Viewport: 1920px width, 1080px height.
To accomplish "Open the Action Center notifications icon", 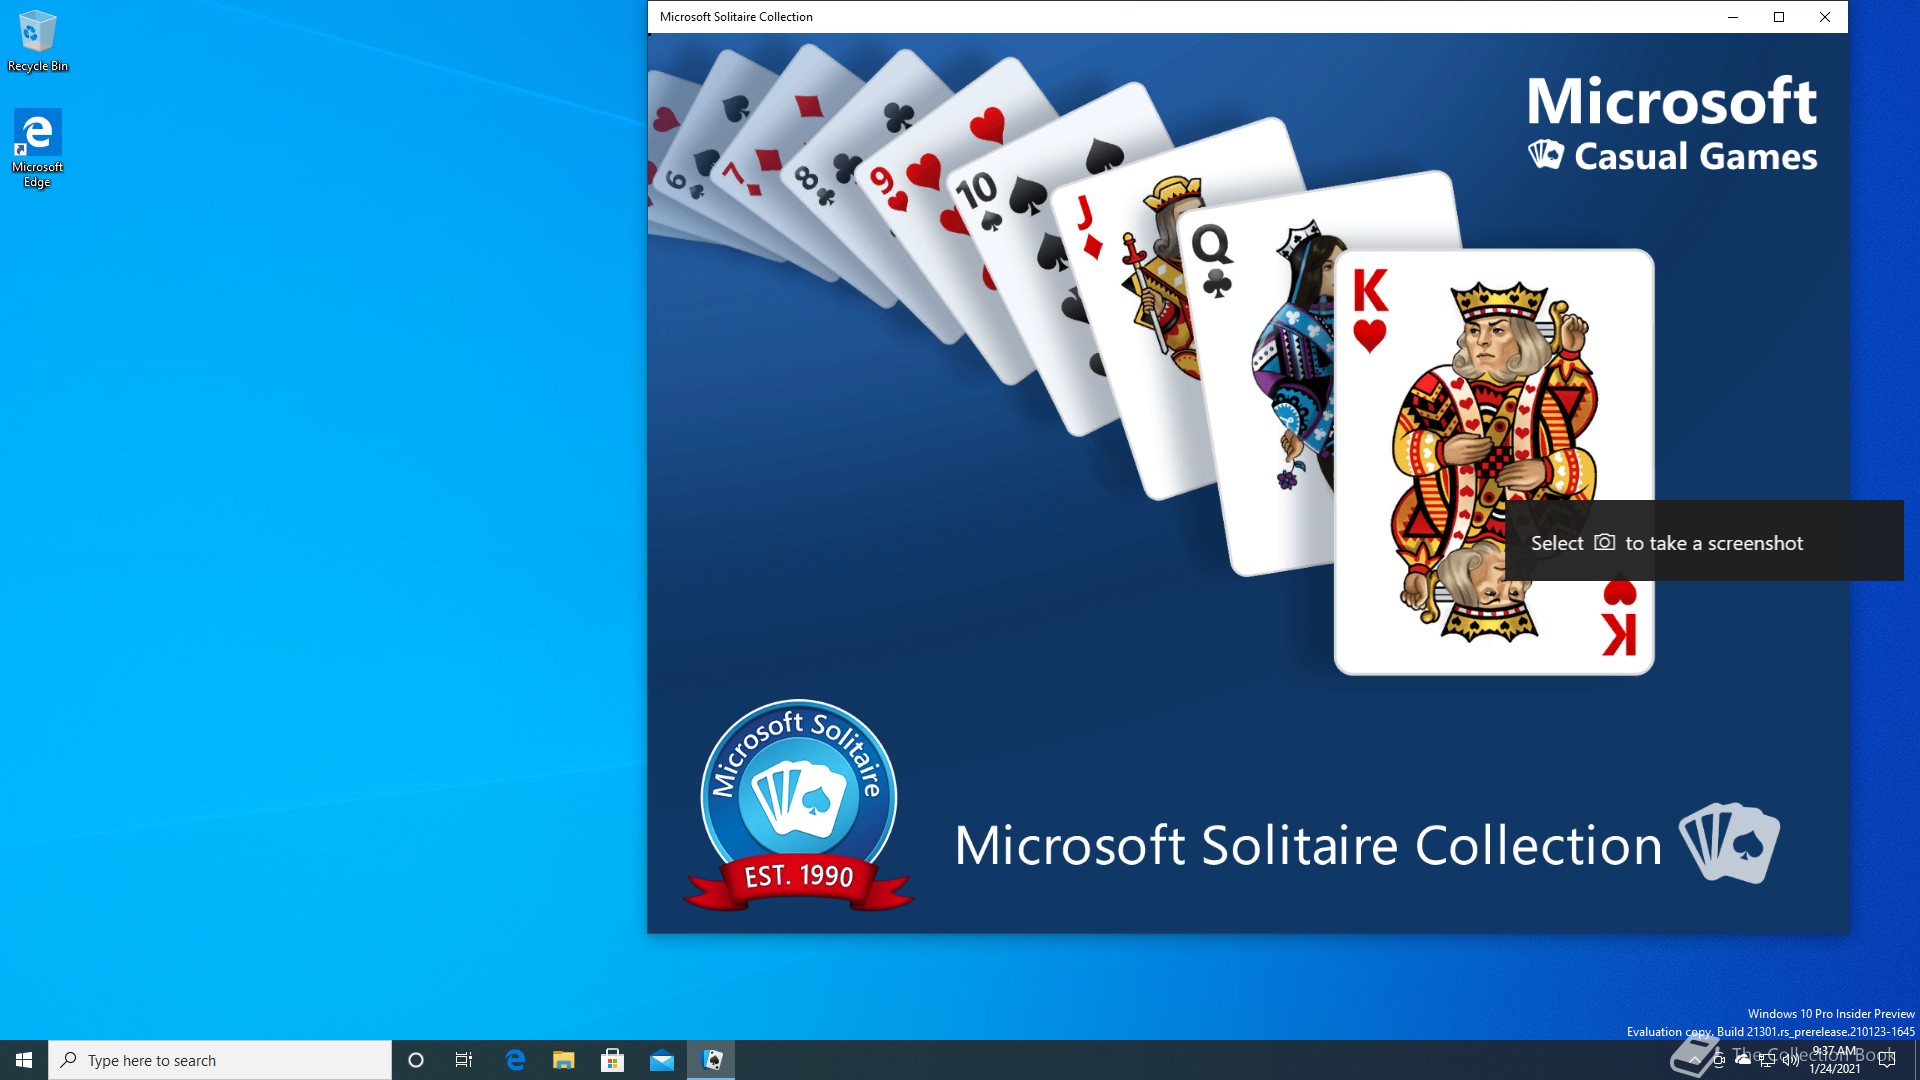I will tap(1887, 1060).
